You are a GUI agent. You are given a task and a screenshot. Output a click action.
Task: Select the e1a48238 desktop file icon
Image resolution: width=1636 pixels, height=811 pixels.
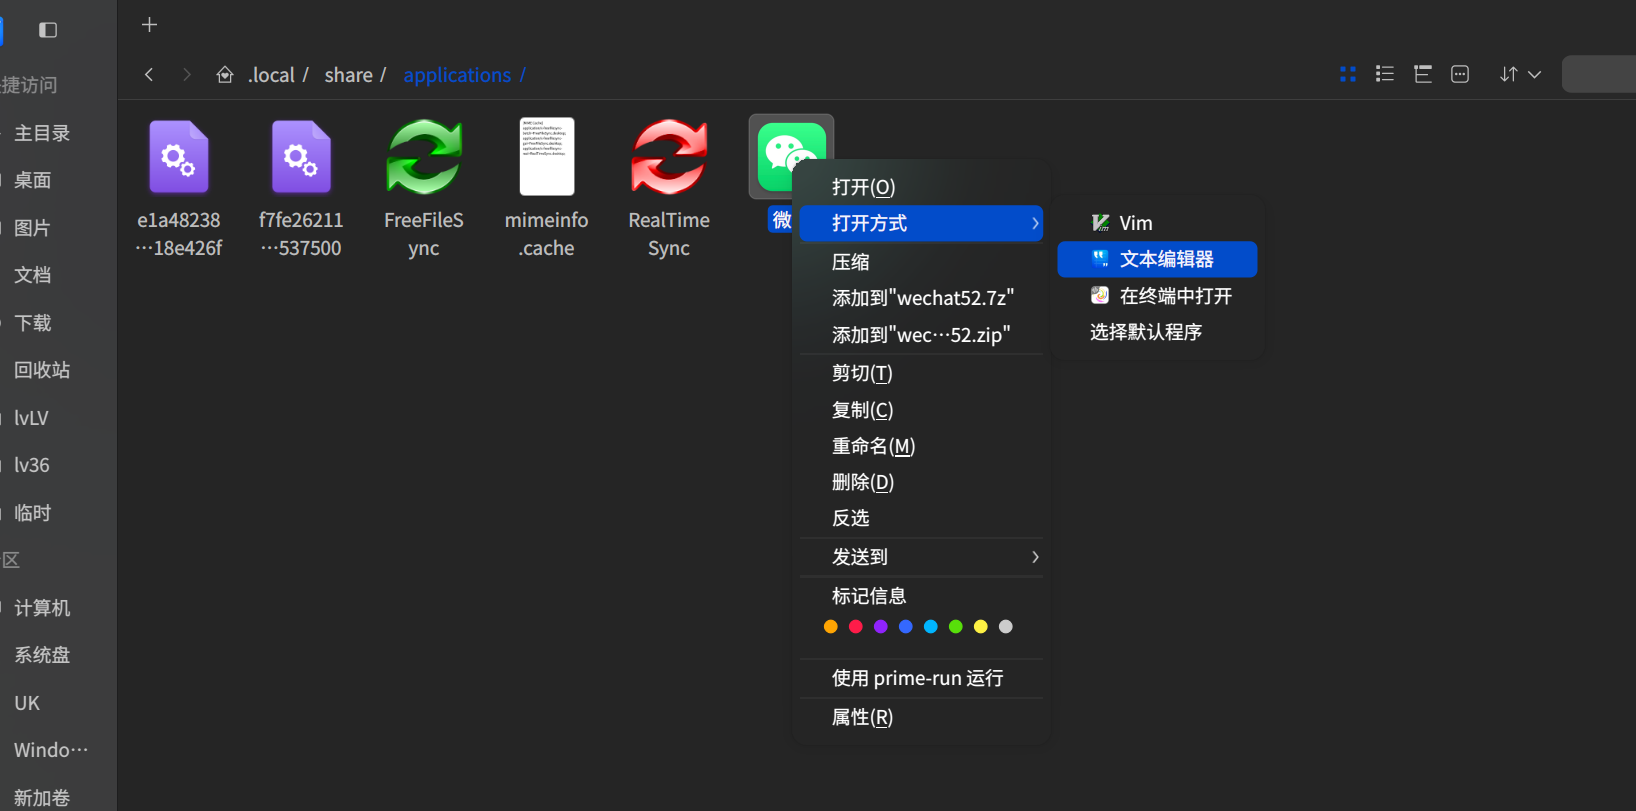(x=179, y=157)
